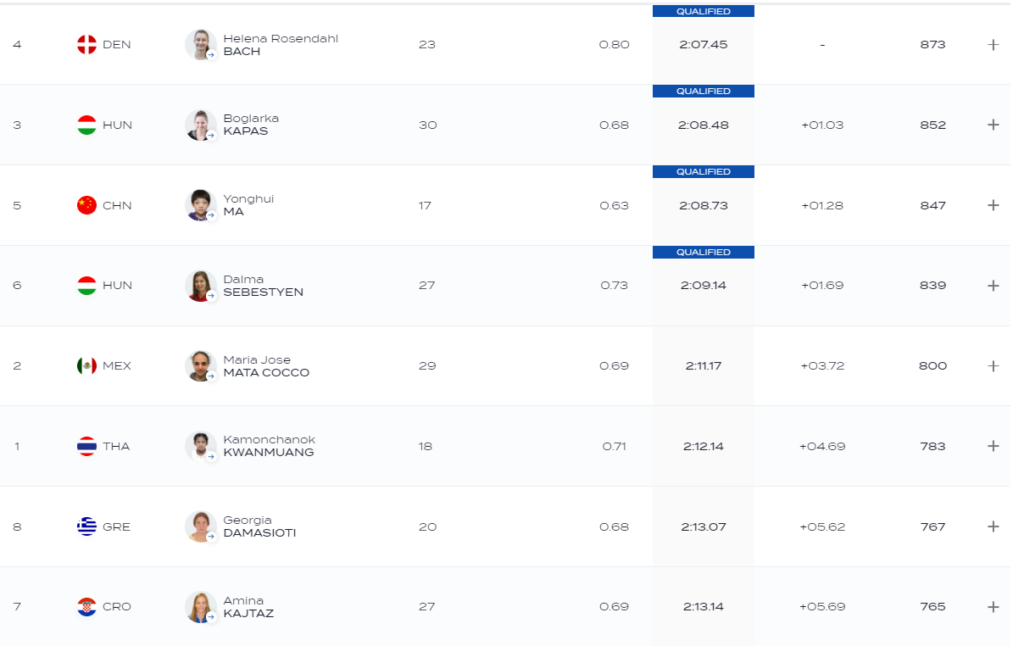Click the flag next to Dalma Sebestyen
The width and height of the screenshot is (1024, 646).
(87, 286)
